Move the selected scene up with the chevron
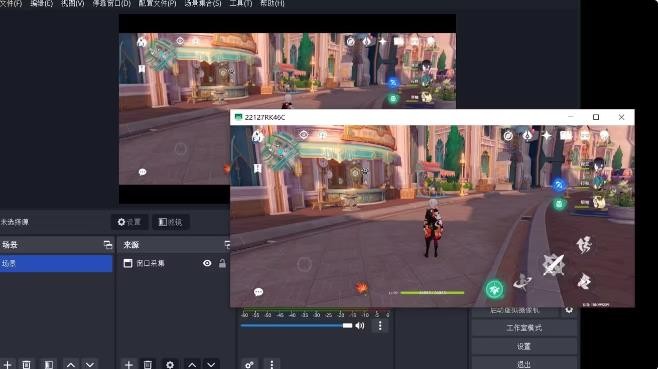 [x=71, y=364]
